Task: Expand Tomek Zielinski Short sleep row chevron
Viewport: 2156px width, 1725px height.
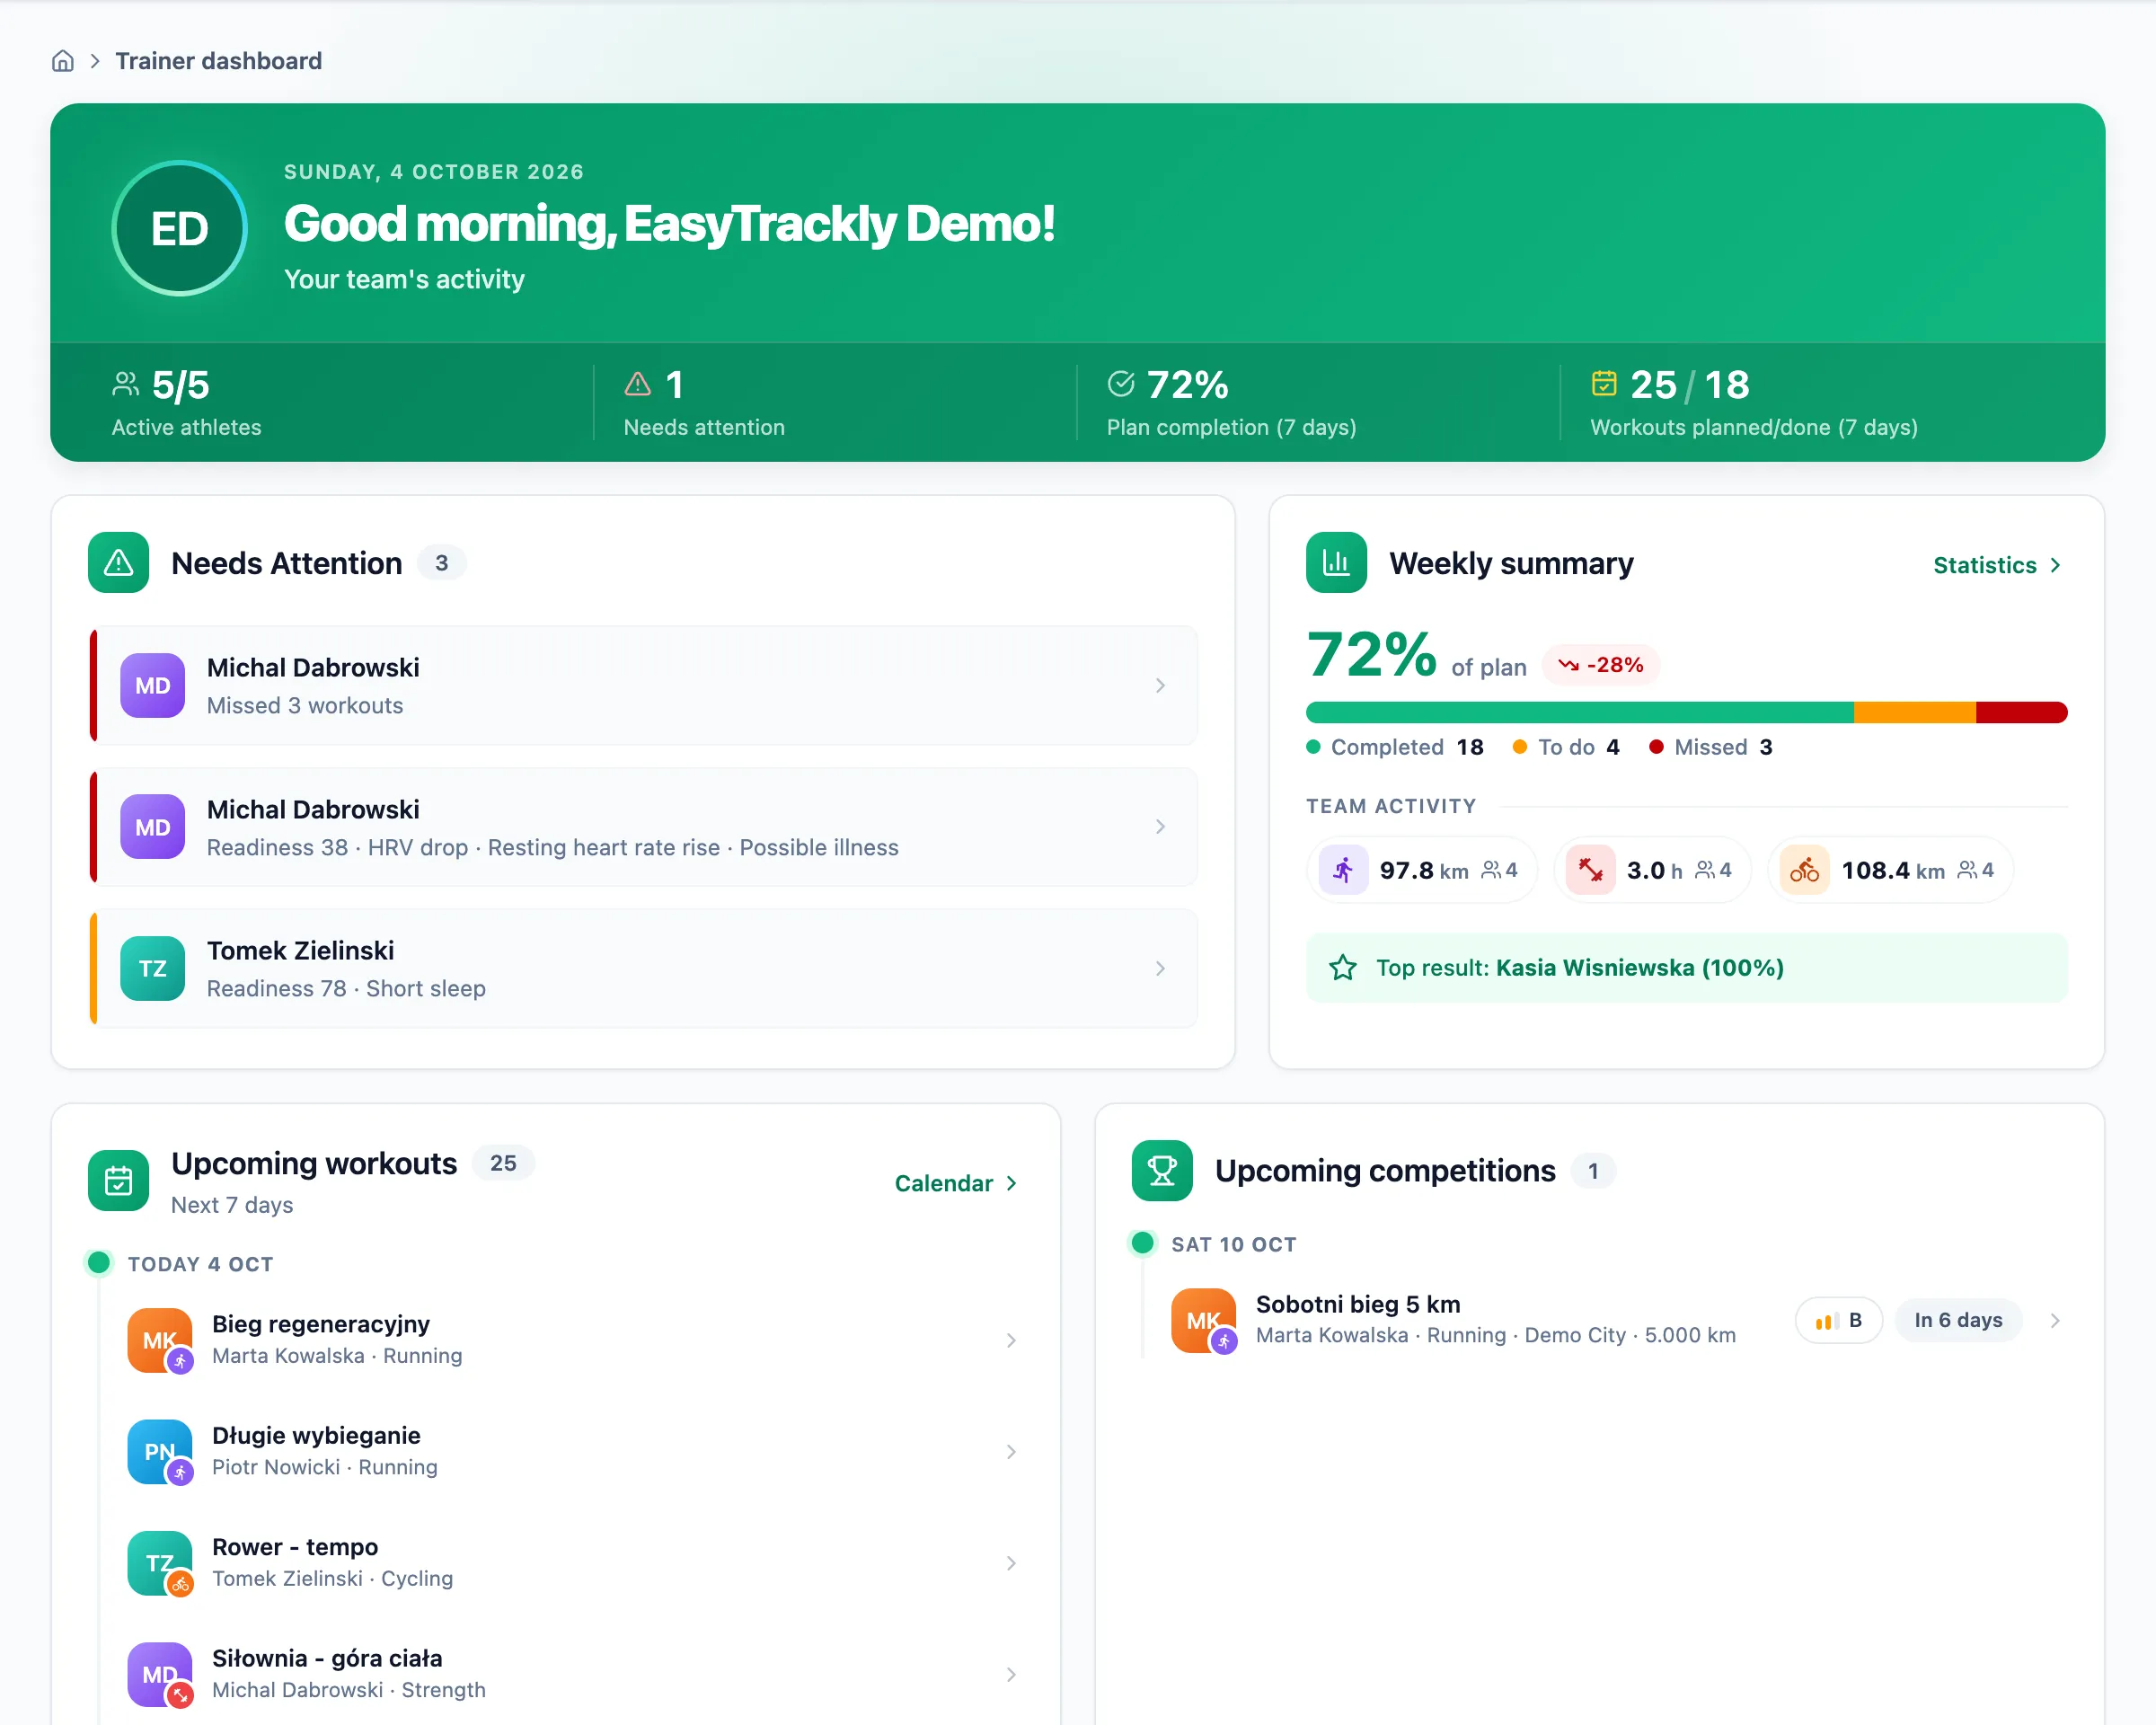Action: pyautogui.click(x=1160, y=969)
